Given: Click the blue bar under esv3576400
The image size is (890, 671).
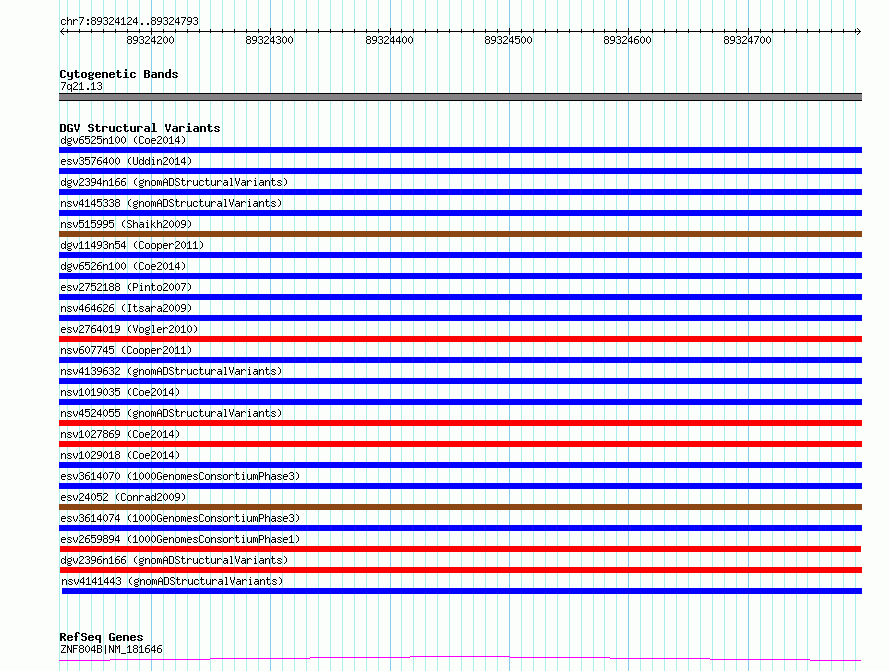Looking at the screenshot, I should click(x=460, y=171).
